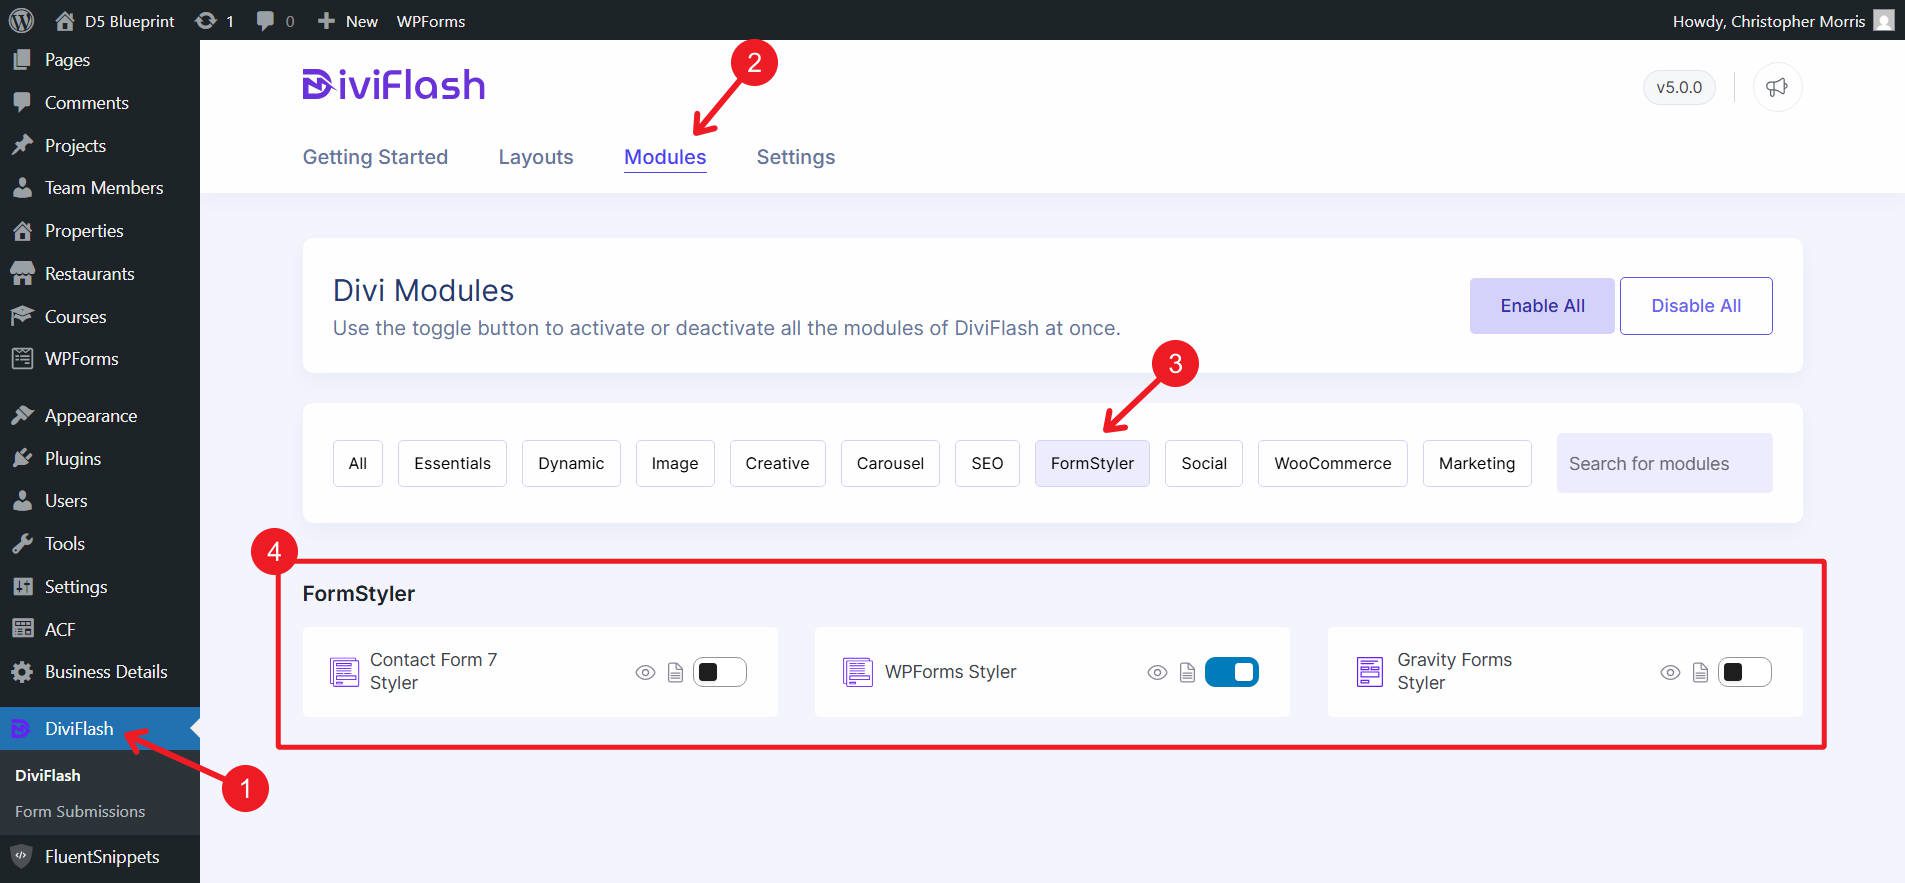Click the Disable All button

point(1696,306)
